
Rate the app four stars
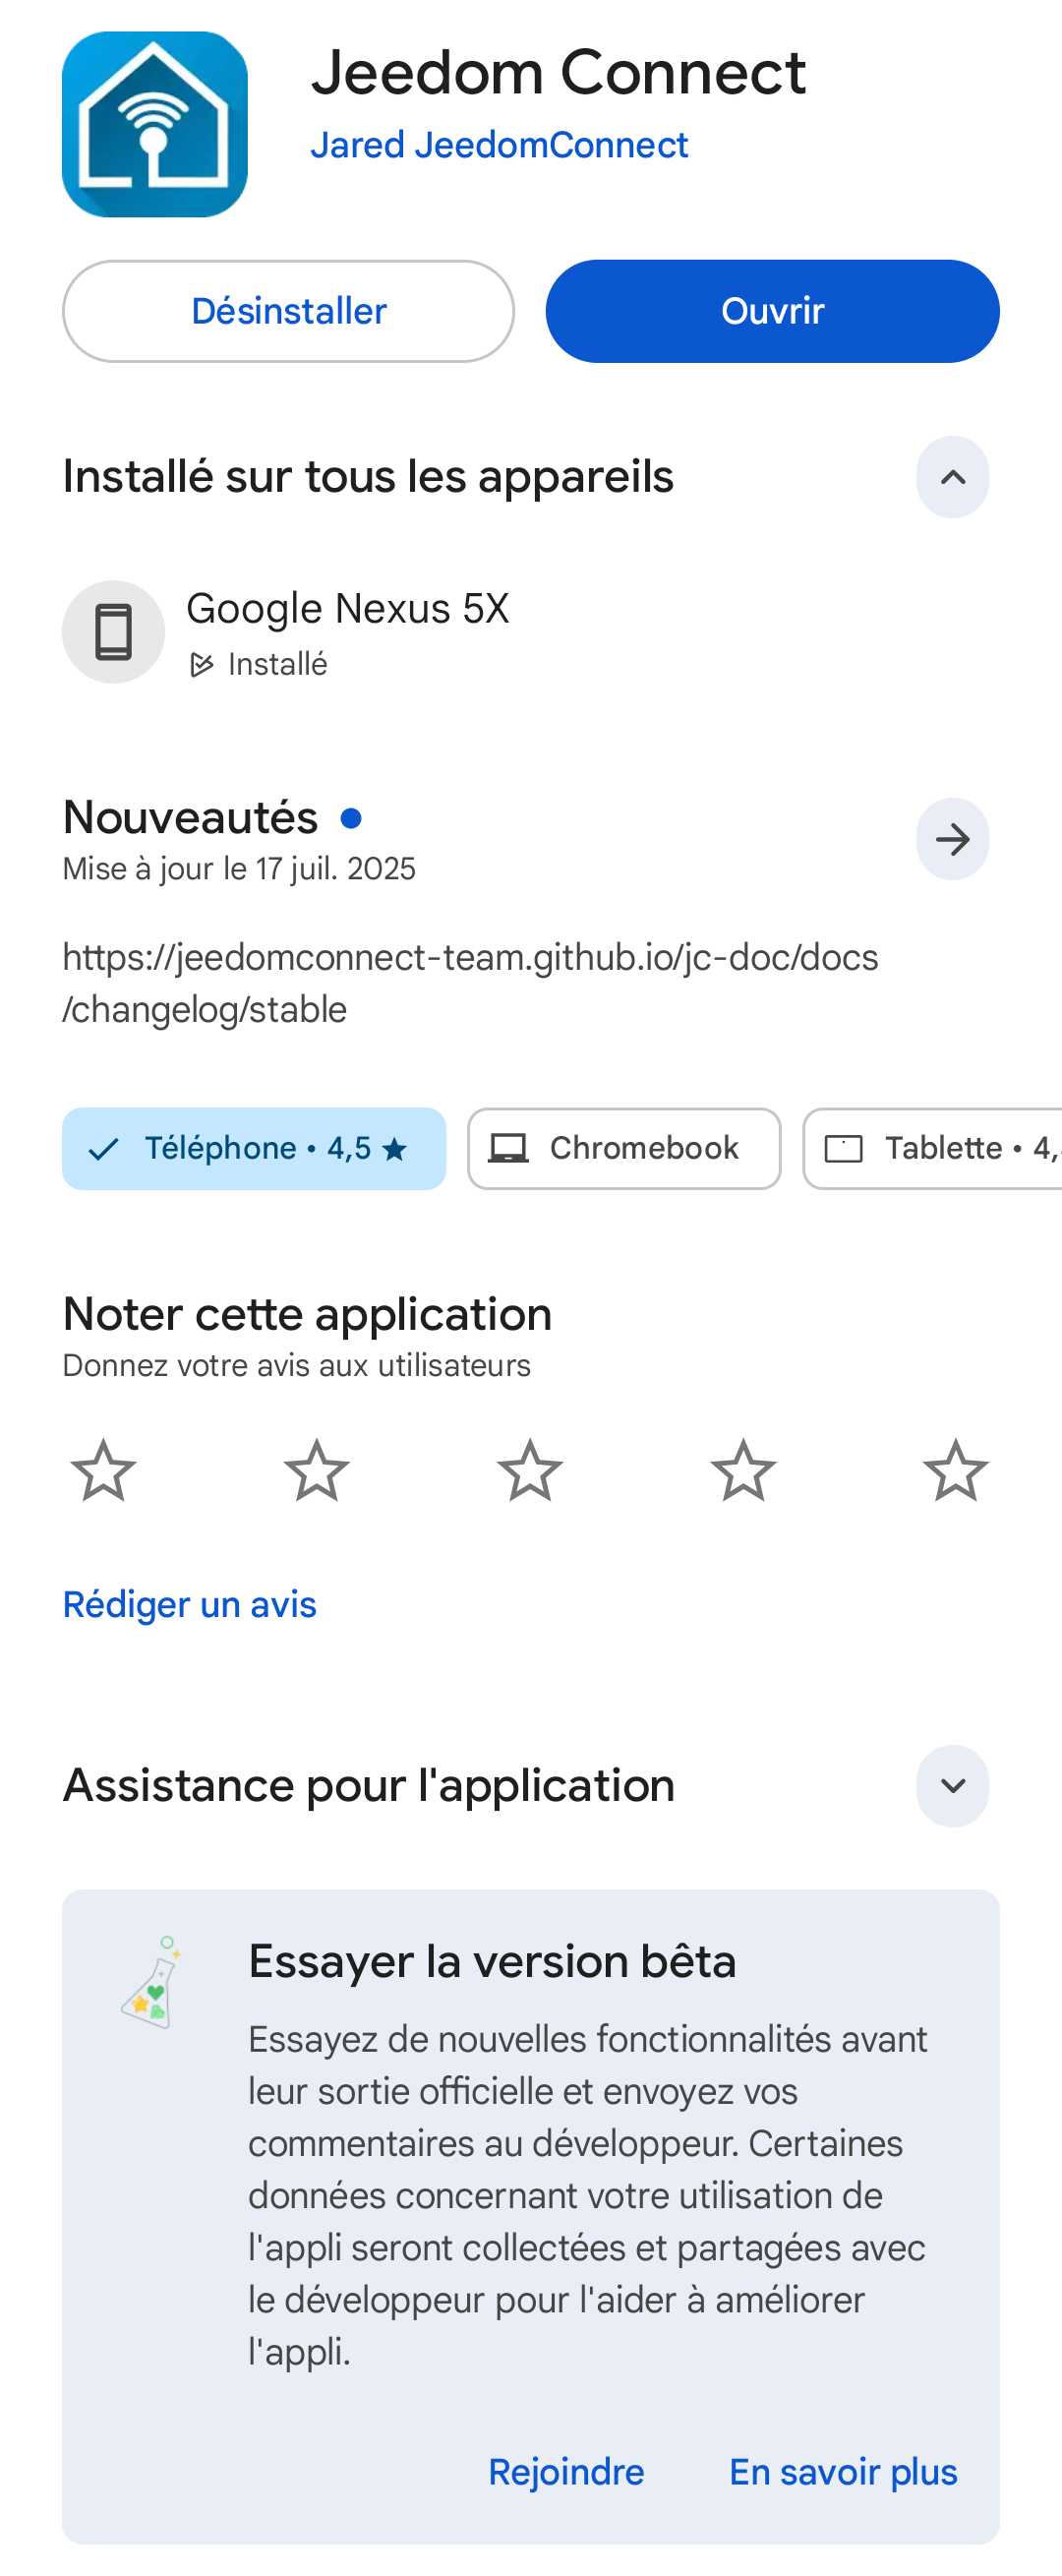(x=743, y=1471)
